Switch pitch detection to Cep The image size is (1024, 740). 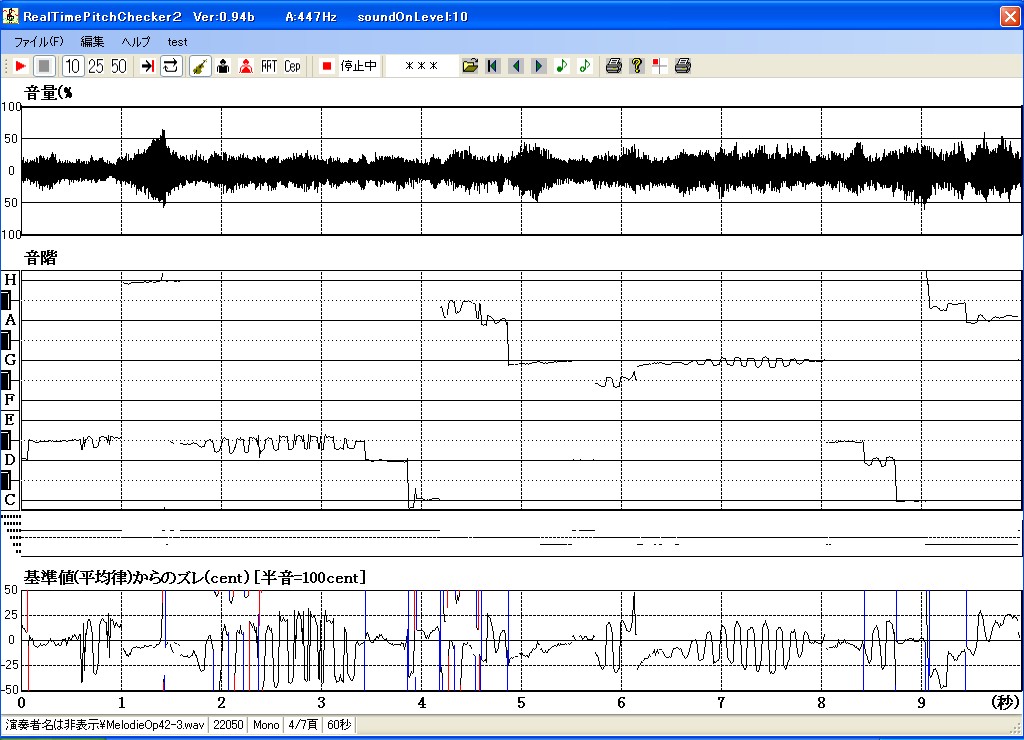(x=292, y=66)
